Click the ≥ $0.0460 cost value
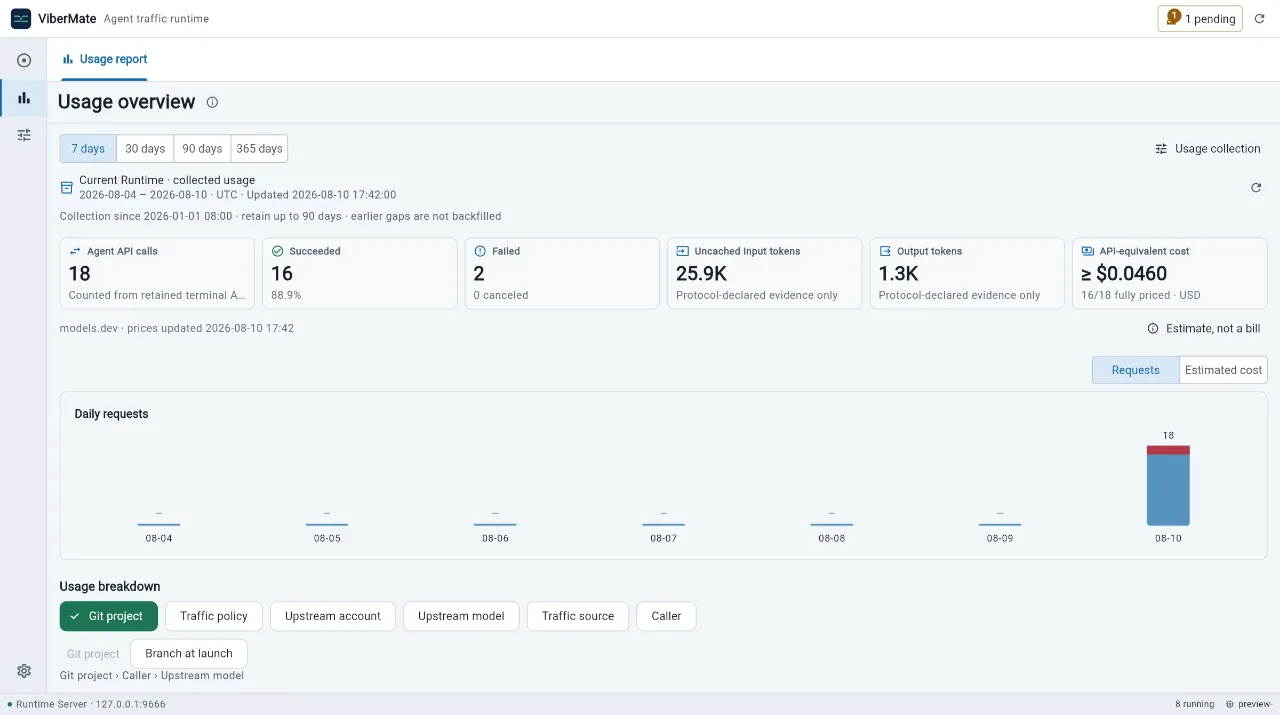 1124,273
